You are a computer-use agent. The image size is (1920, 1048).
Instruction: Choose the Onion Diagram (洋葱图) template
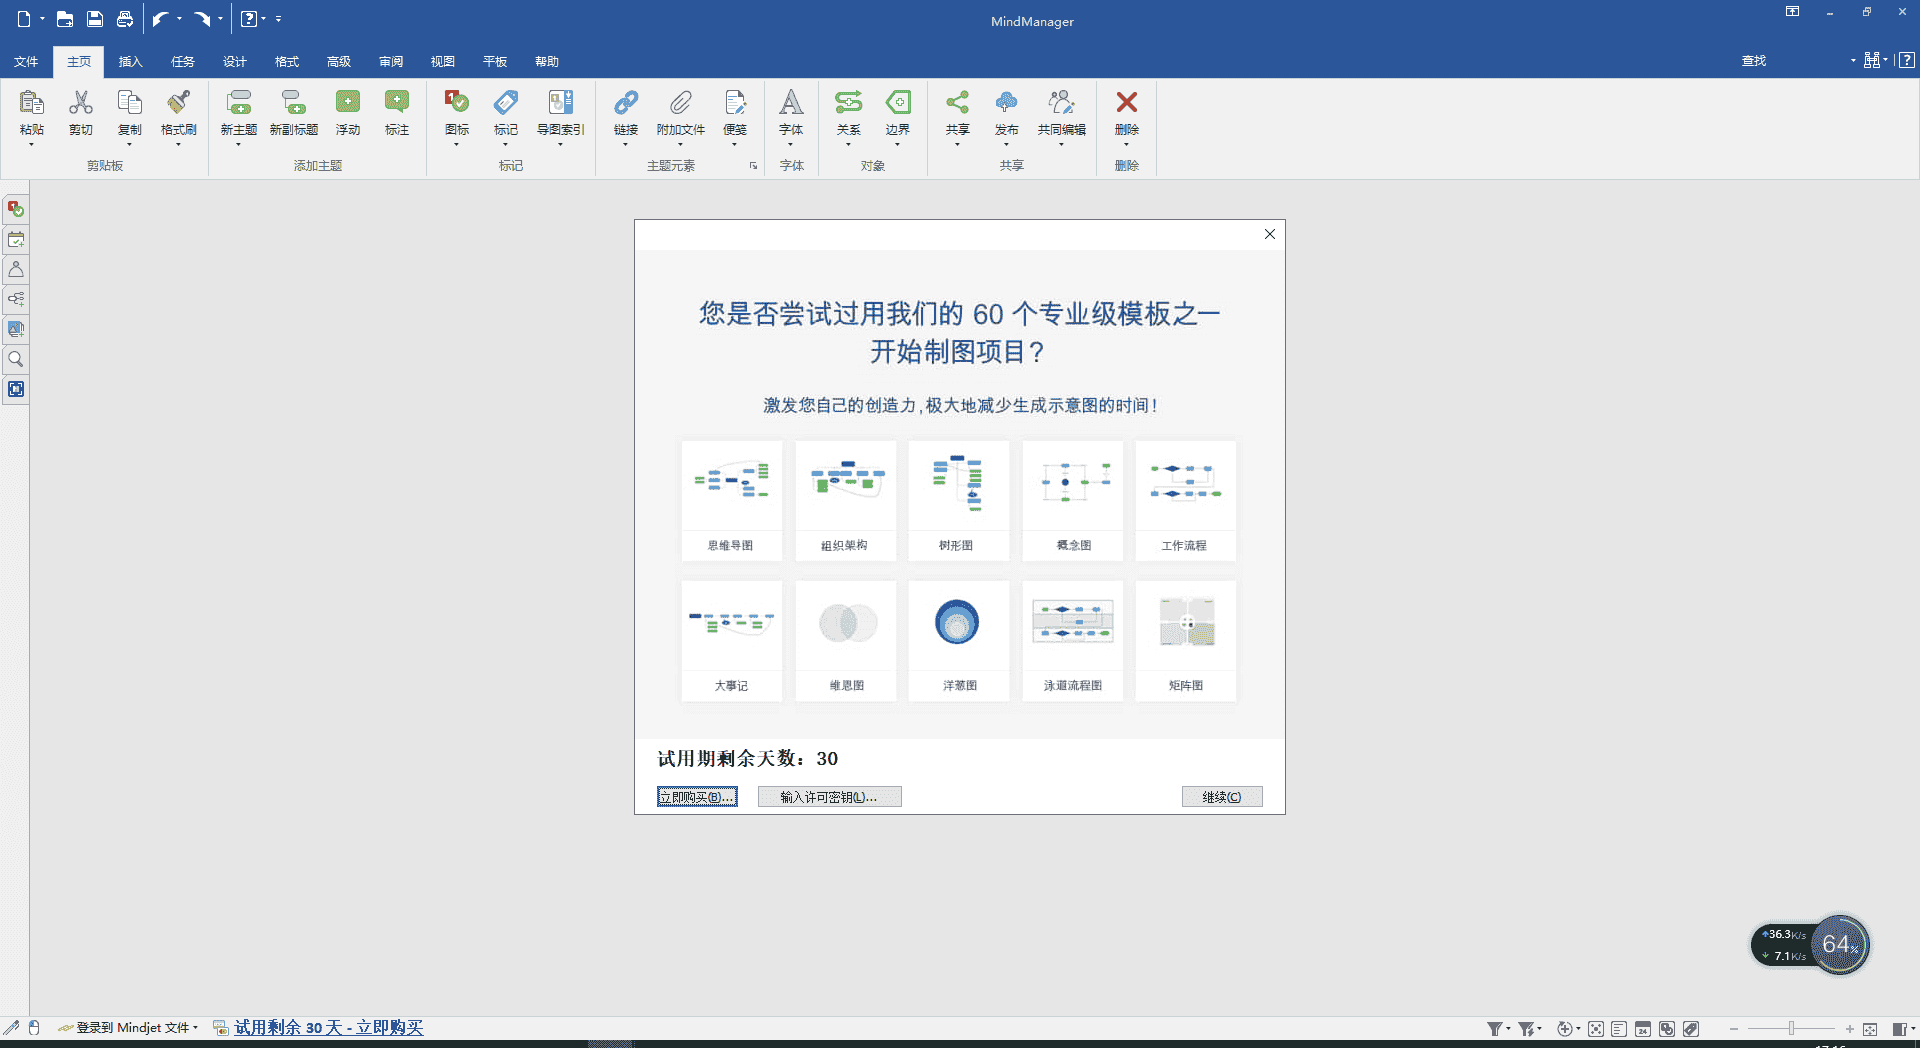pyautogui.click(x=959, y=640)
